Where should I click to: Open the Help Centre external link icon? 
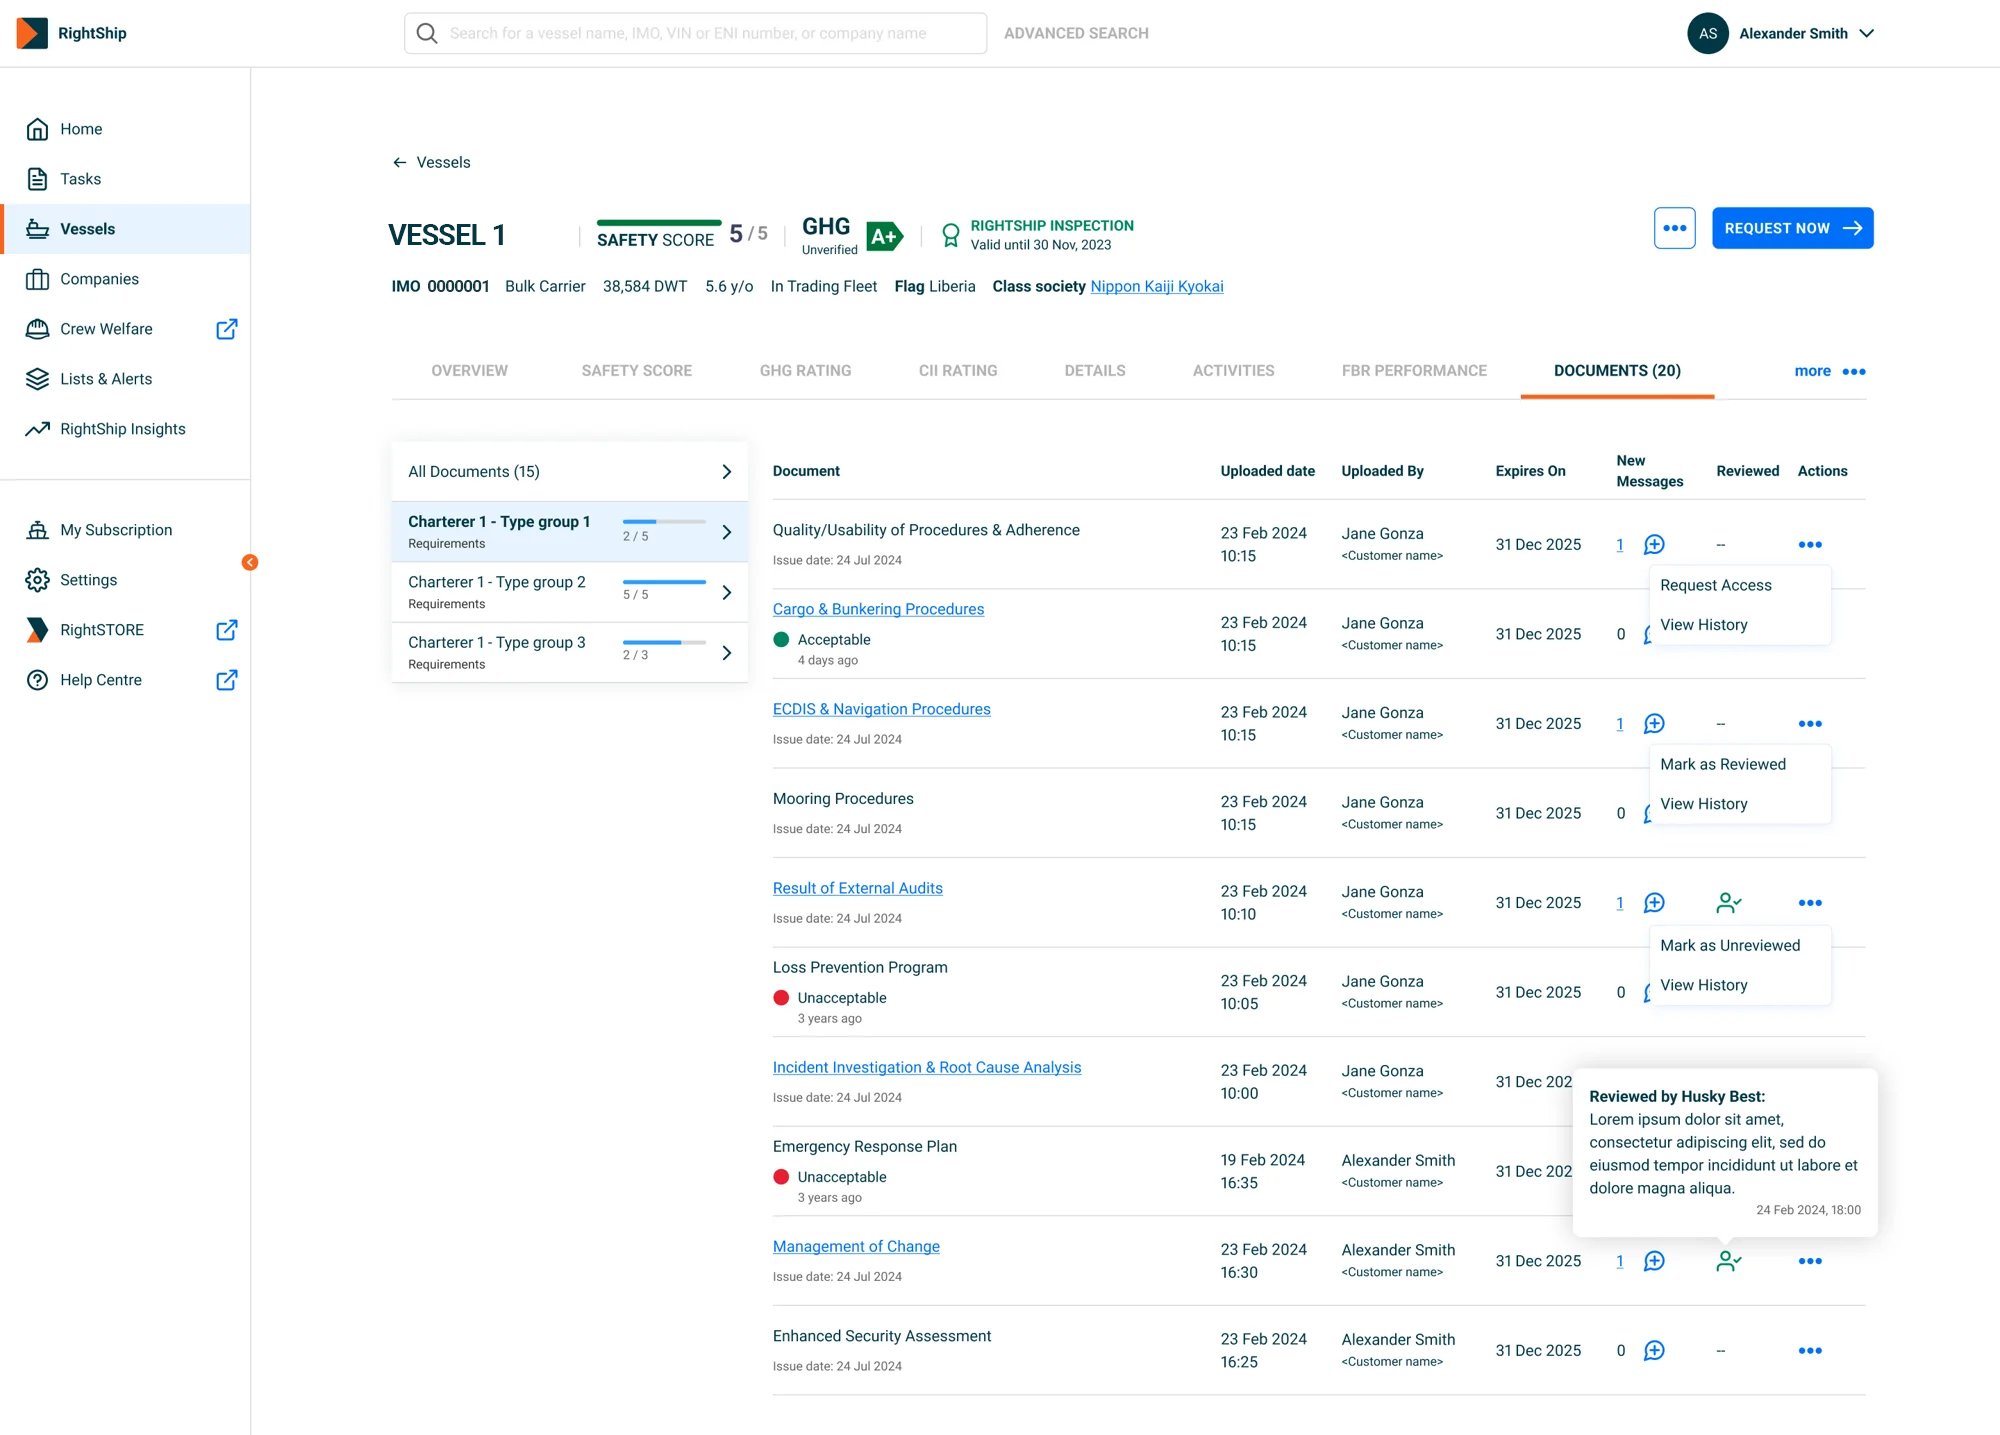pyautogui.click(x=227, y=680)
